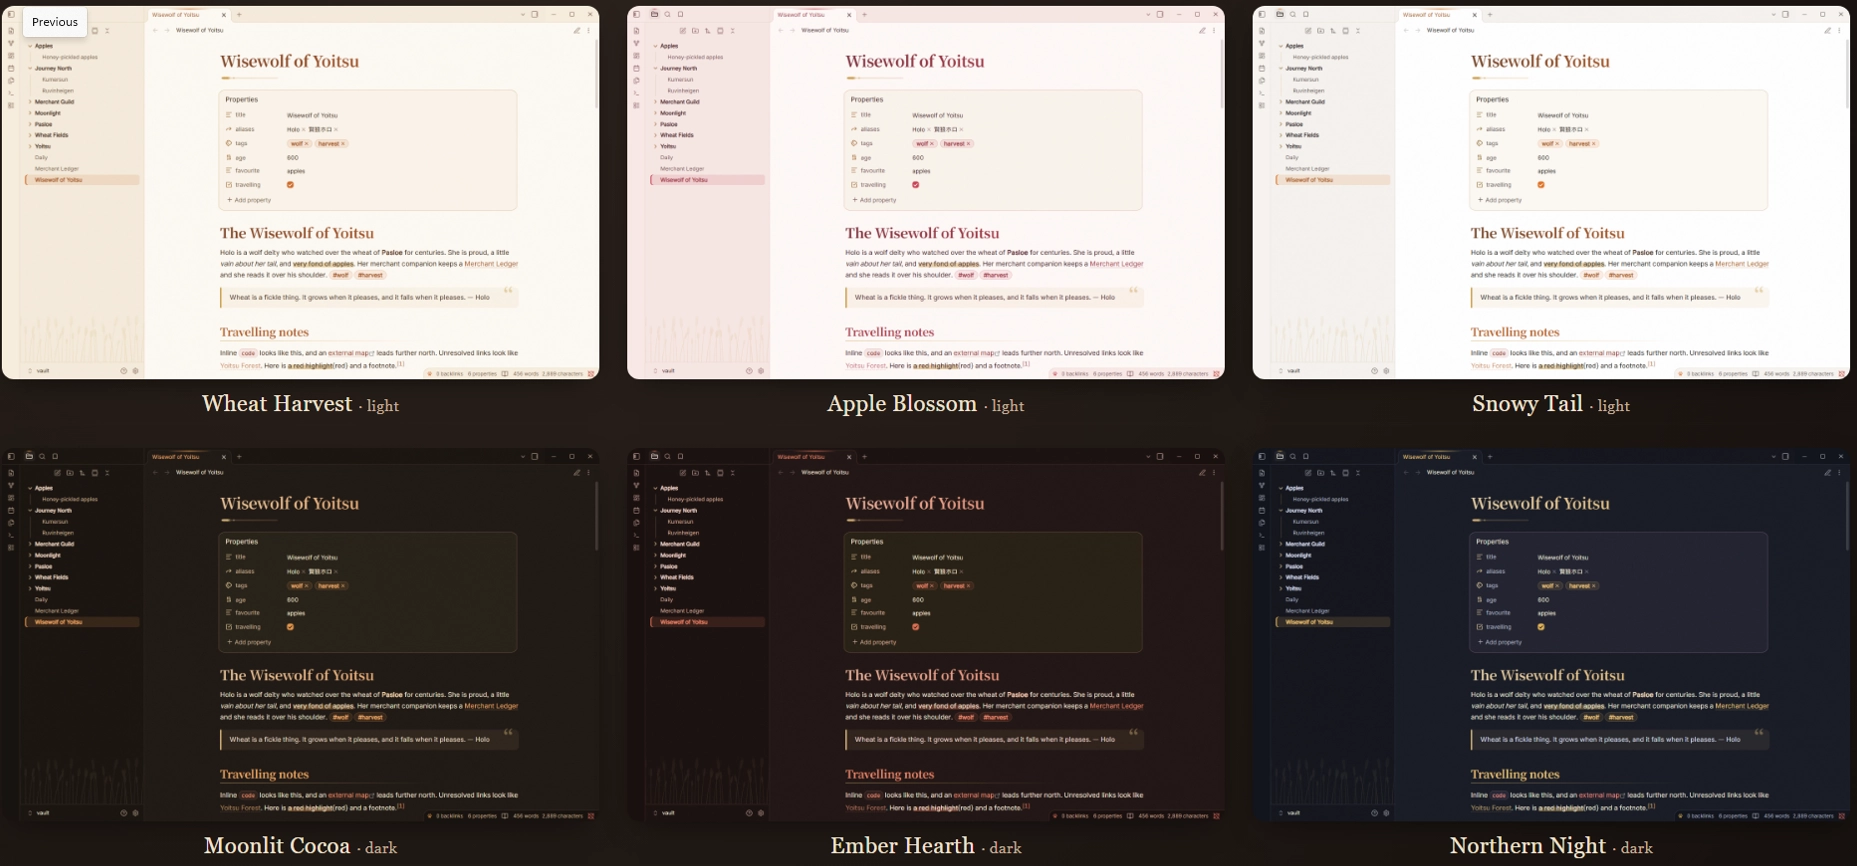
Task: Open Merchant Ledger file in Wheat Harvest sidebar
Action: pyautogui.click(x=57, y=169)
